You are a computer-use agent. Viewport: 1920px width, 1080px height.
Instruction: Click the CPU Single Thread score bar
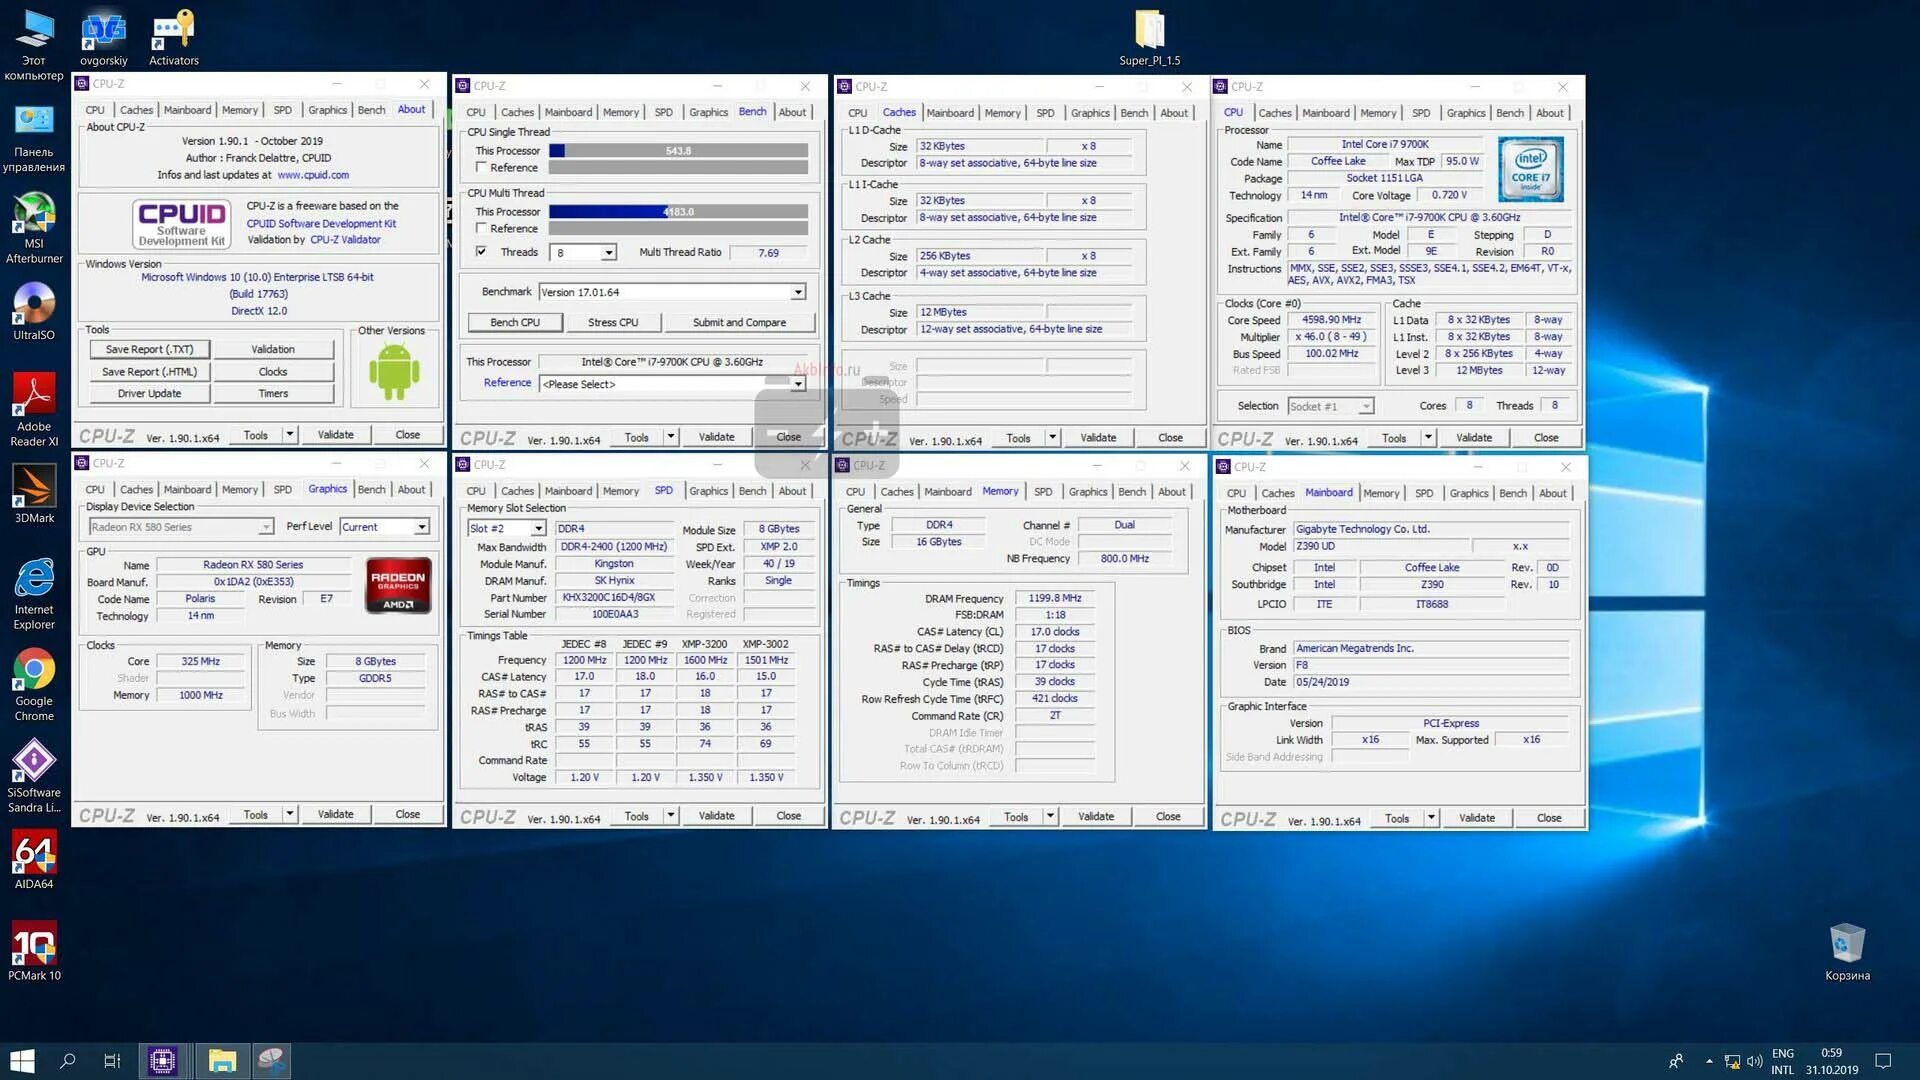[678, 151]
